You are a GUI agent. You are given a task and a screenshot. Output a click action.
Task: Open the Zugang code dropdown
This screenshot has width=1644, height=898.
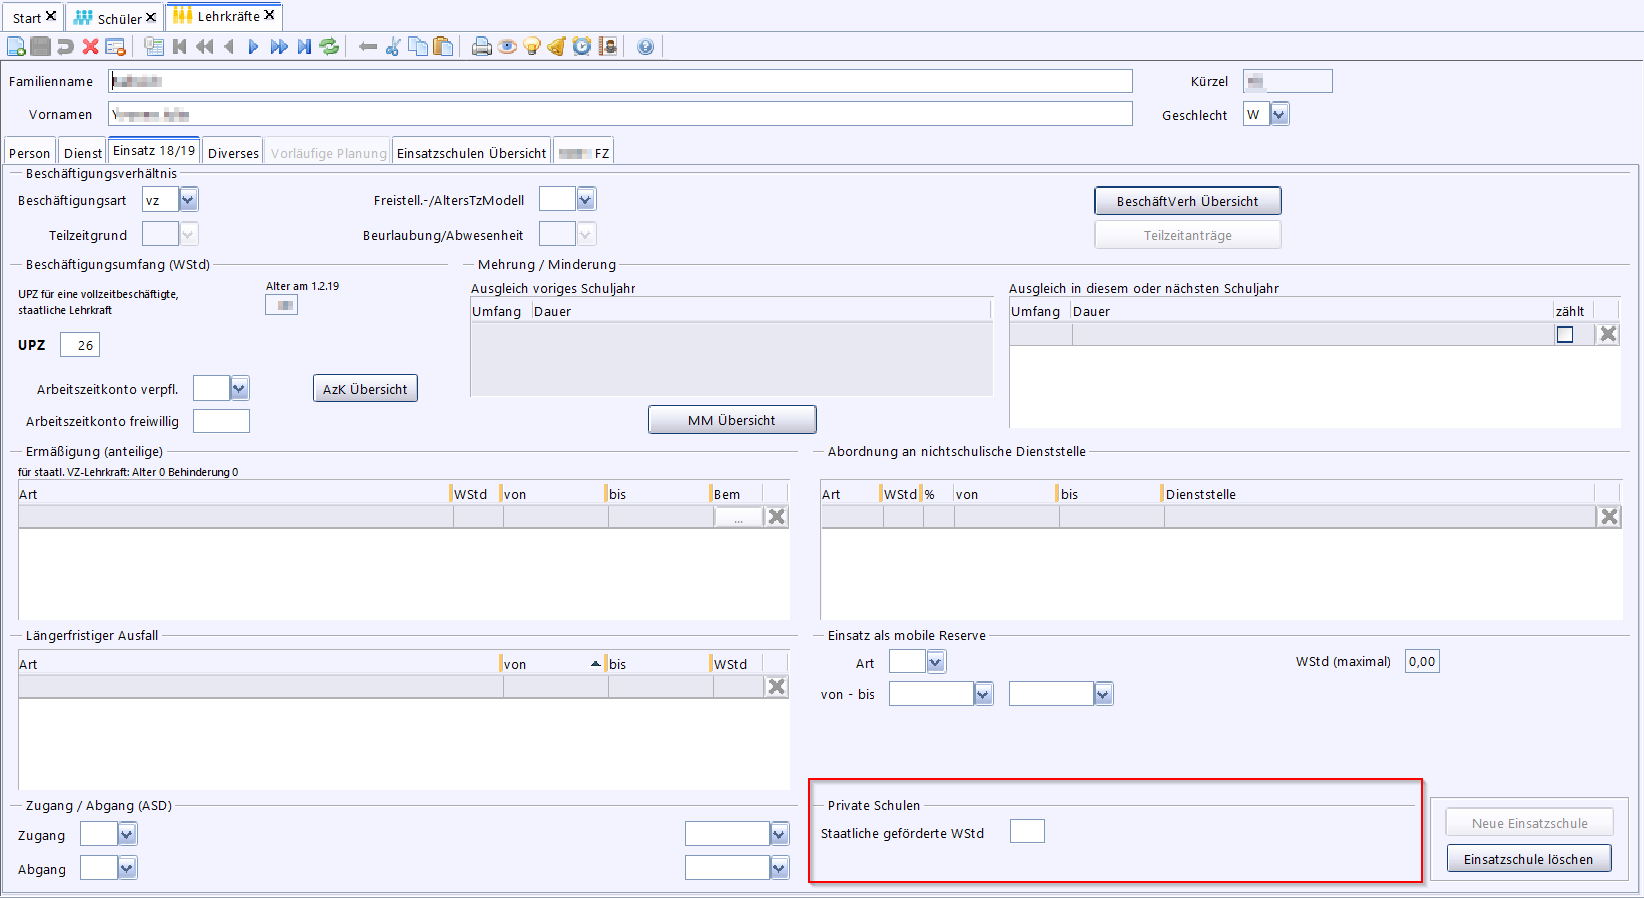coord(127,834)
